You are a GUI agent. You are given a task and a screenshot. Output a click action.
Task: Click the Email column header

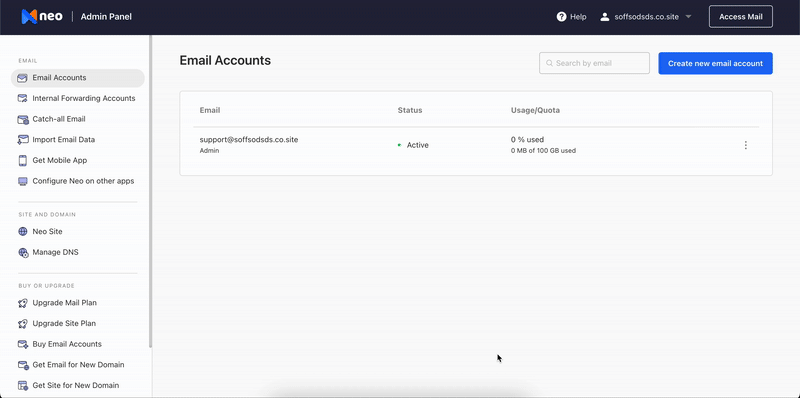pyautogui.click(x=210, y=110)
